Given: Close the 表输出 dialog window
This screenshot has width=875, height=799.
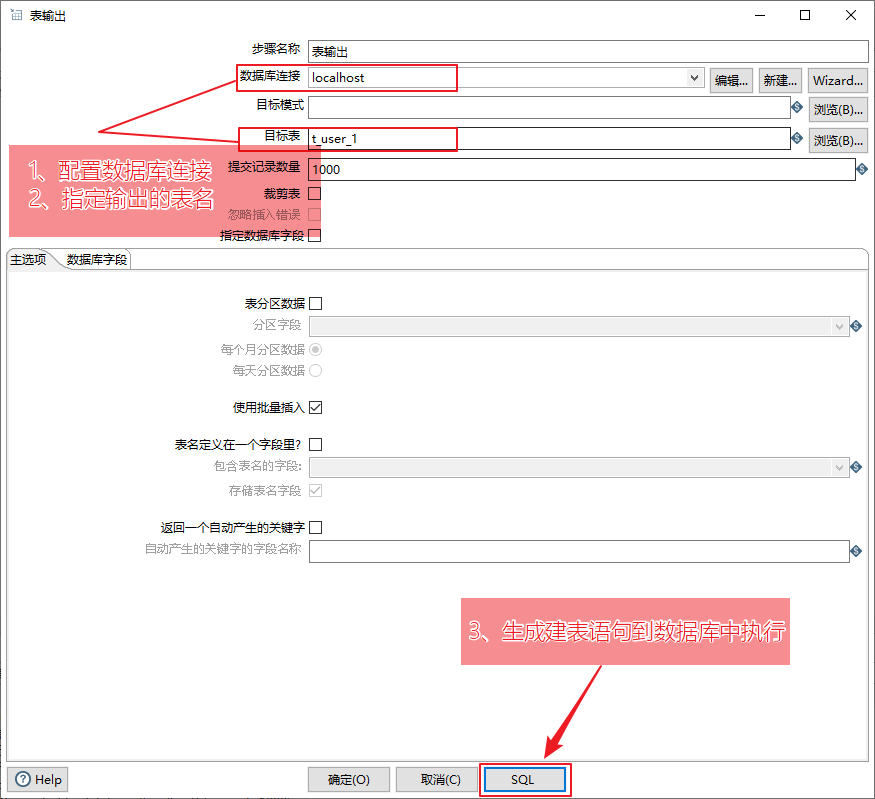Looking at the screenshot, I should pos(851,15).
